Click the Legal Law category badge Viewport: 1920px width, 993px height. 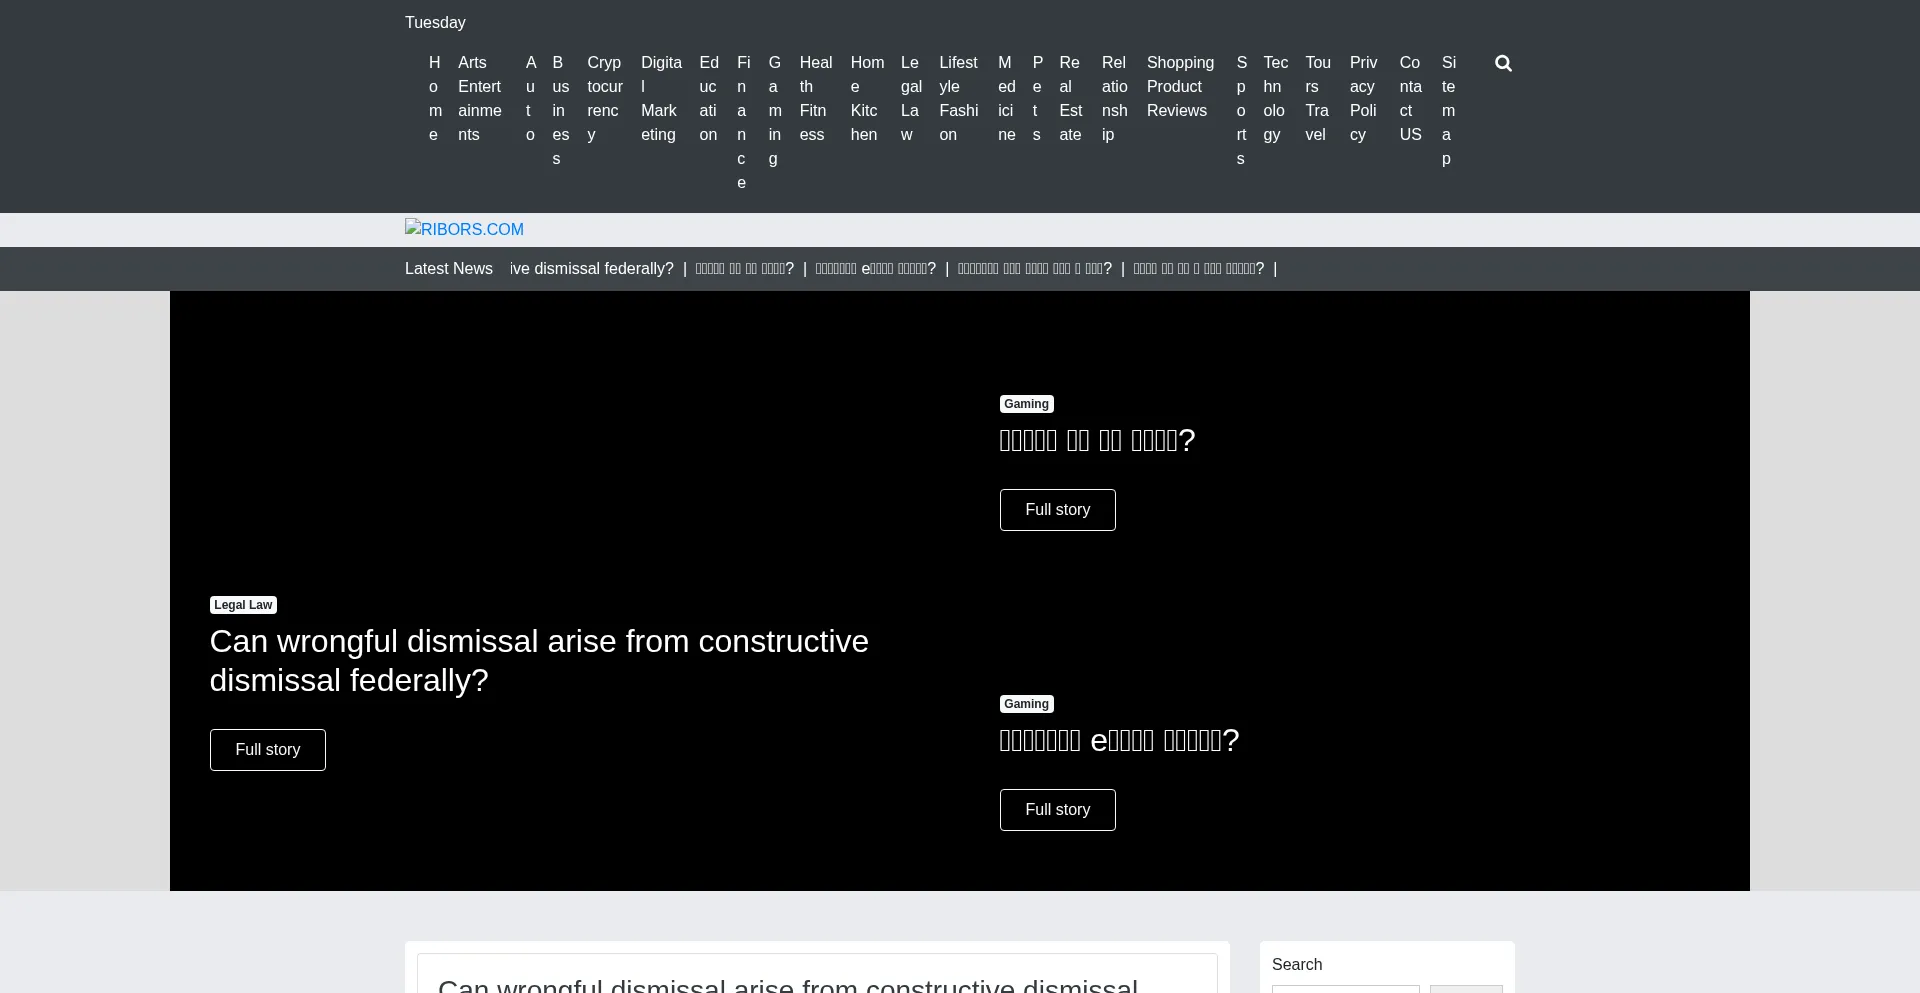[x=243, y=605]
